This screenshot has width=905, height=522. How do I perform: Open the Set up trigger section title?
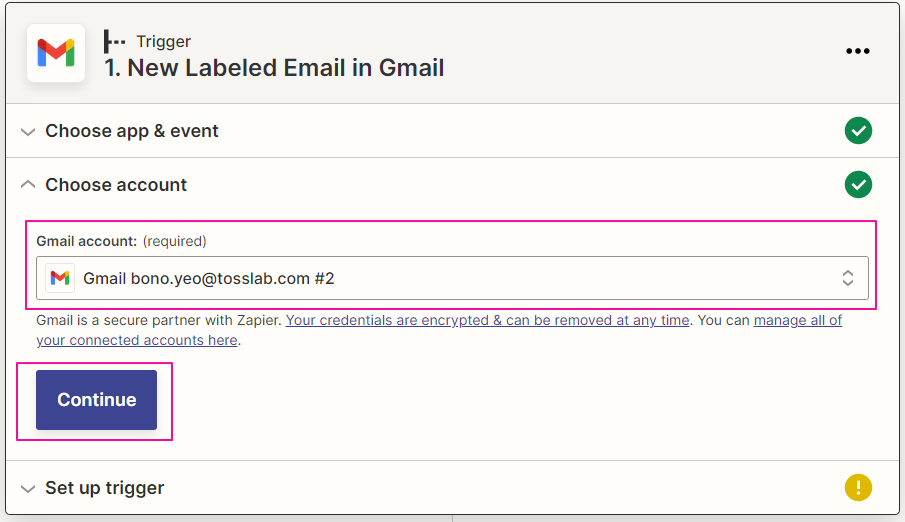click(x=105, y=488)
